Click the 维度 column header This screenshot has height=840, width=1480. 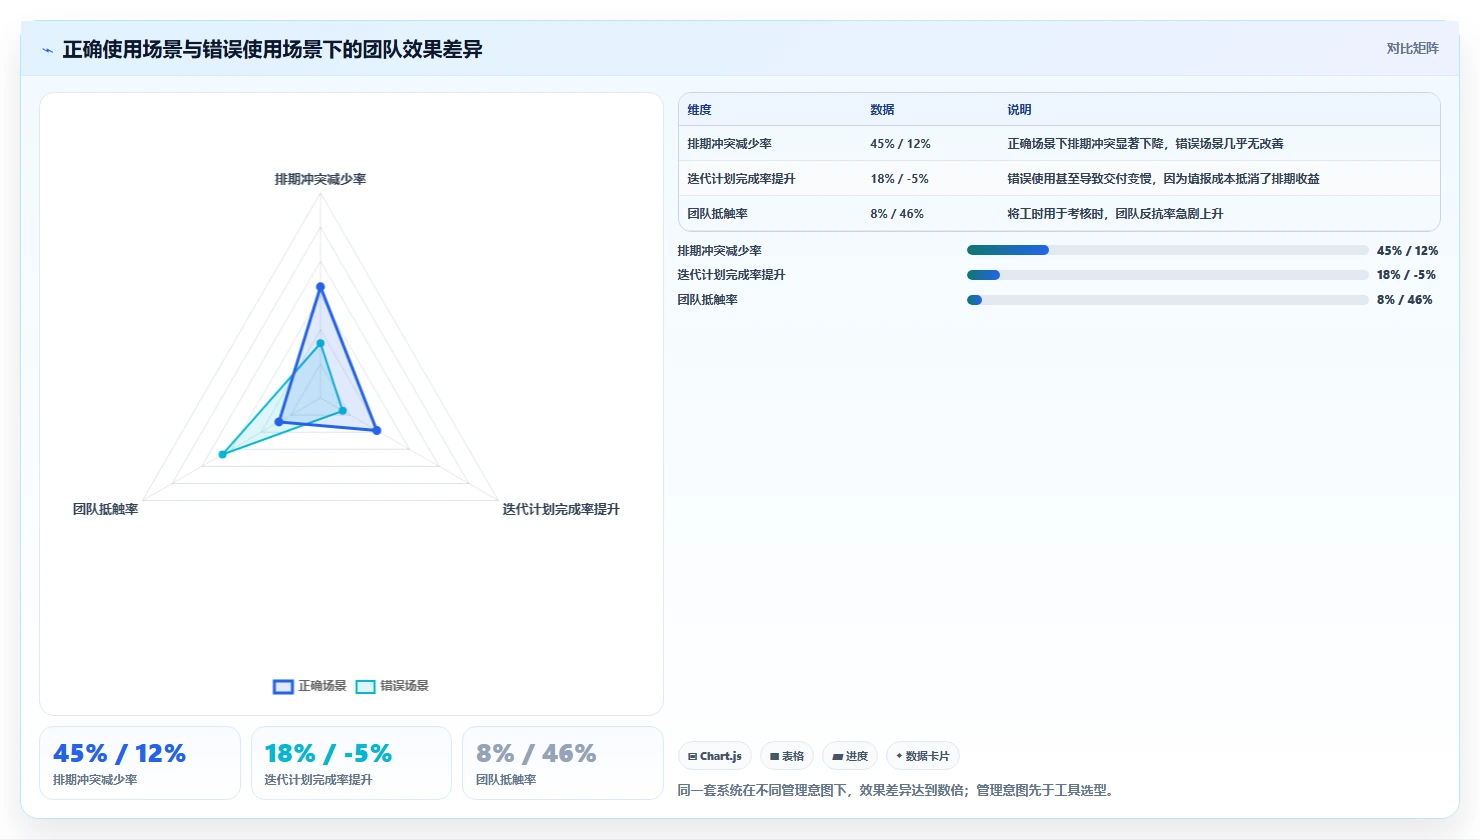click(x=699, y=110)
